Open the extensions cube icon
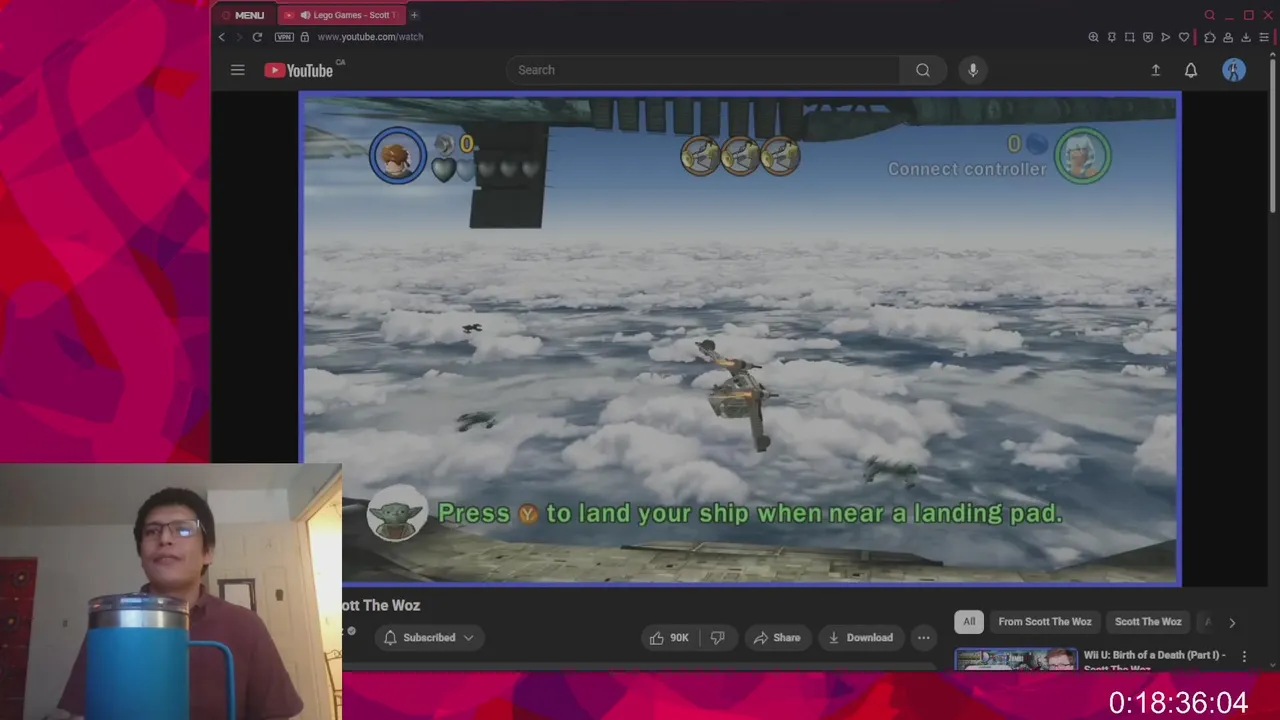The width and height of the screenshot is (1280, 720). [x=1210, y=37]
